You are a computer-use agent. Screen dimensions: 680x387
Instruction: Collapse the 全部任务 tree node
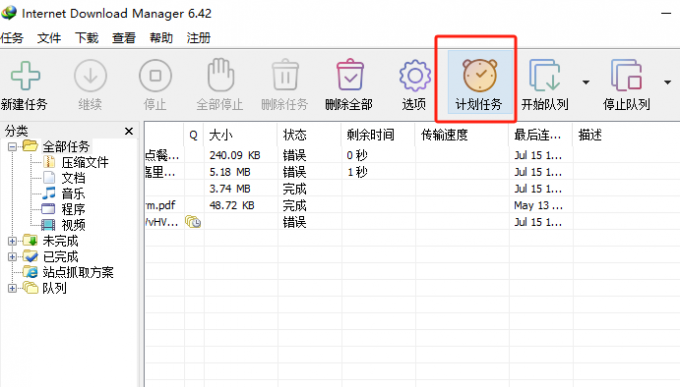pos(13,147)
